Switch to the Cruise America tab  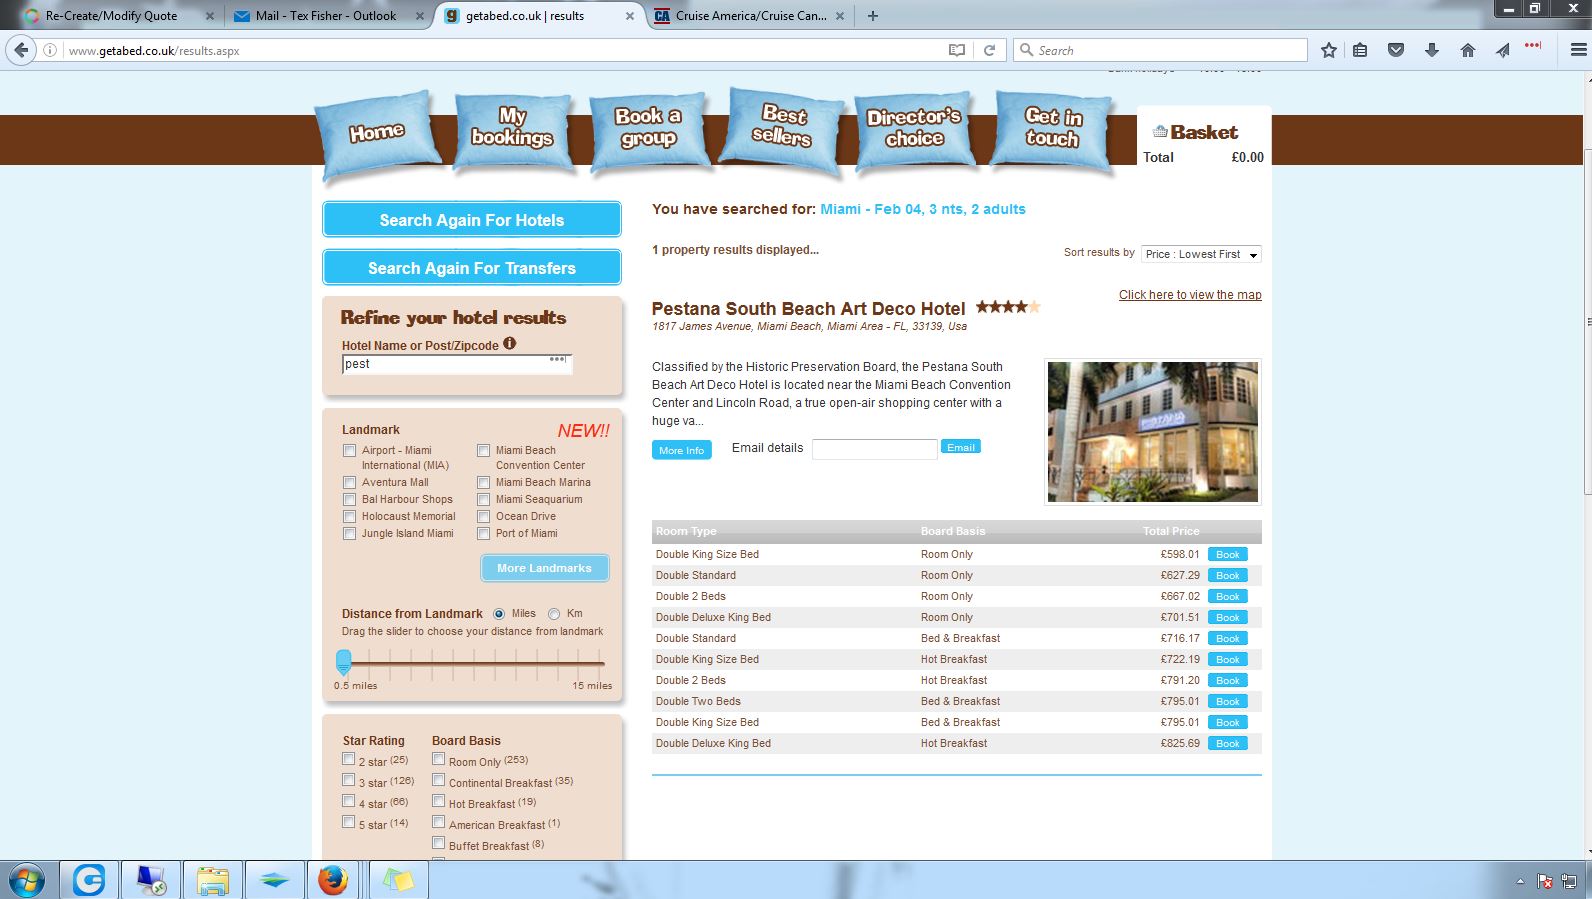750,16
